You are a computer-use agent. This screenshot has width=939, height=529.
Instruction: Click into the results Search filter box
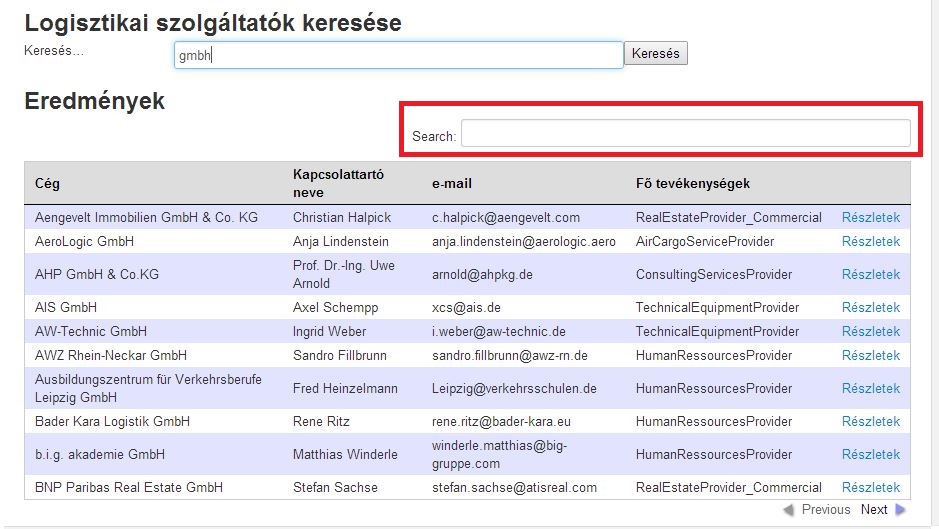(686, 133)
